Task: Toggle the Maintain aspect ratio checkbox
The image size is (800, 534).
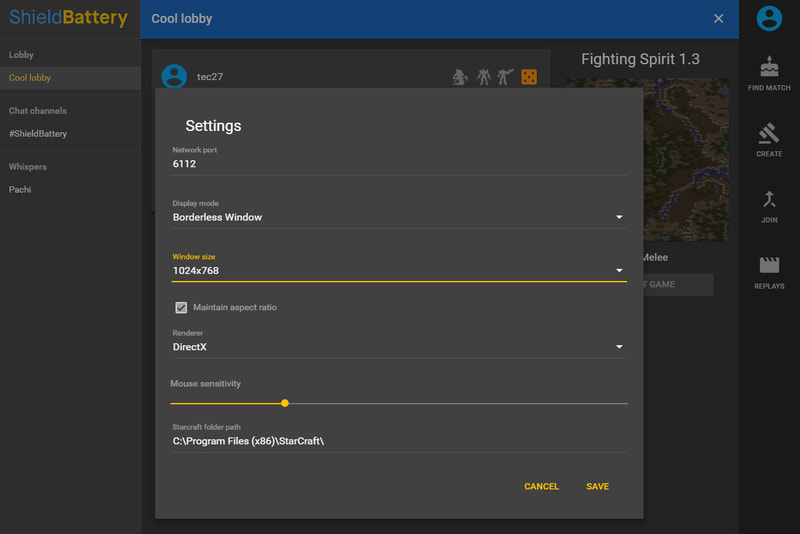Action: coord(181,308)
